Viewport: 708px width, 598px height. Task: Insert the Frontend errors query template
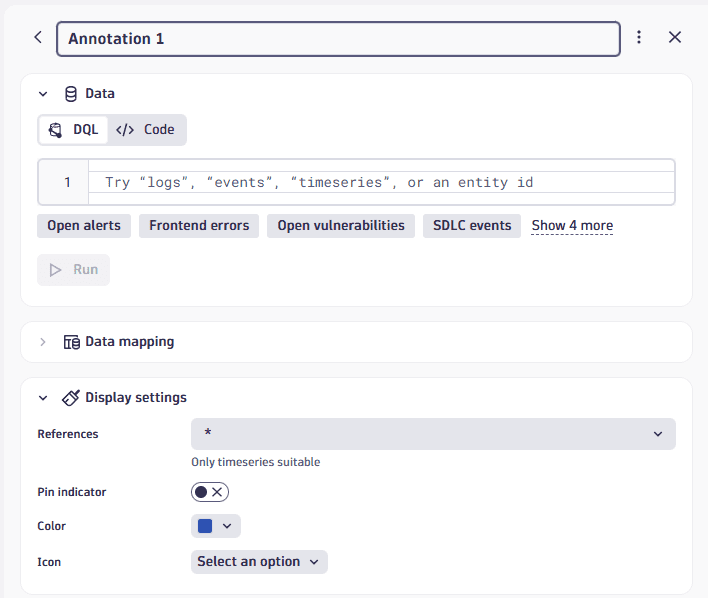click(199, 225)
